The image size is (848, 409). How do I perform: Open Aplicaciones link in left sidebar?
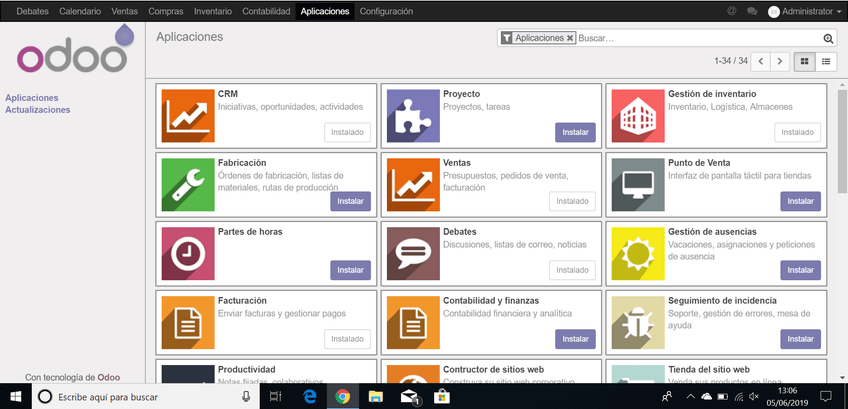click(32, 98)
